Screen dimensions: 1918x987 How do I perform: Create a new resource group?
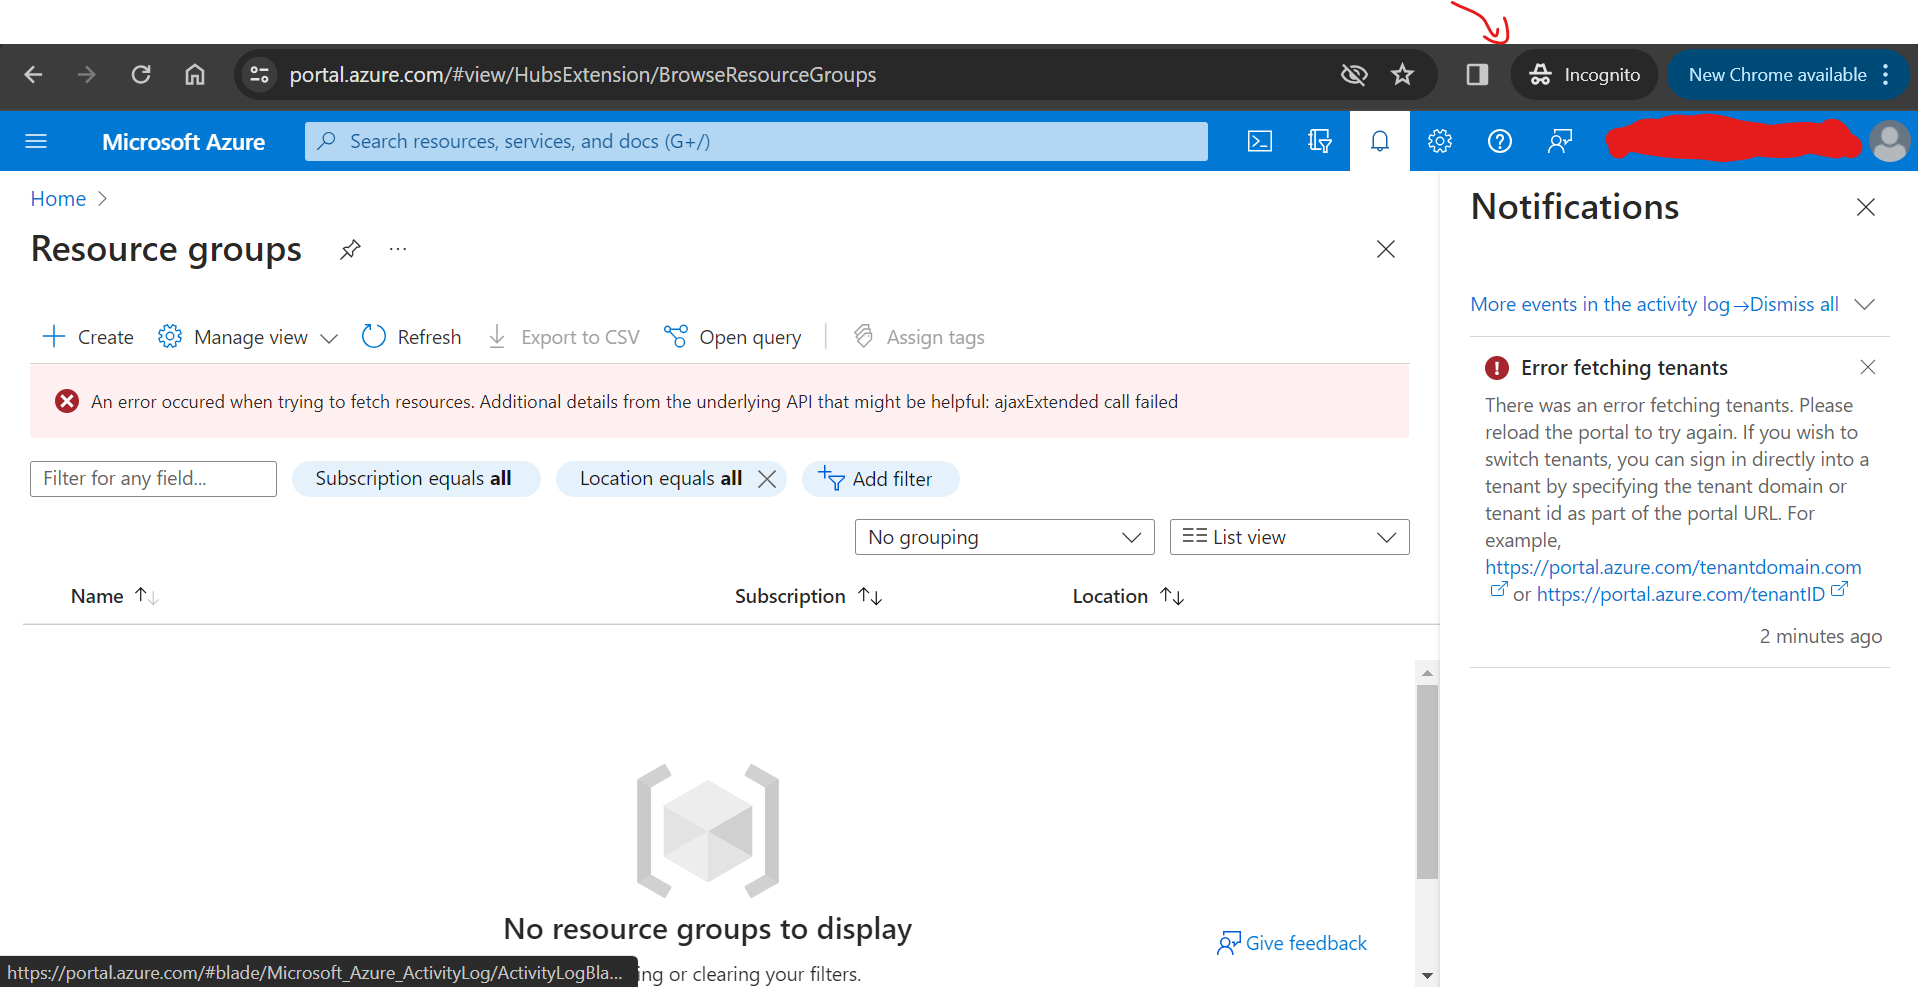click(88, 337)
